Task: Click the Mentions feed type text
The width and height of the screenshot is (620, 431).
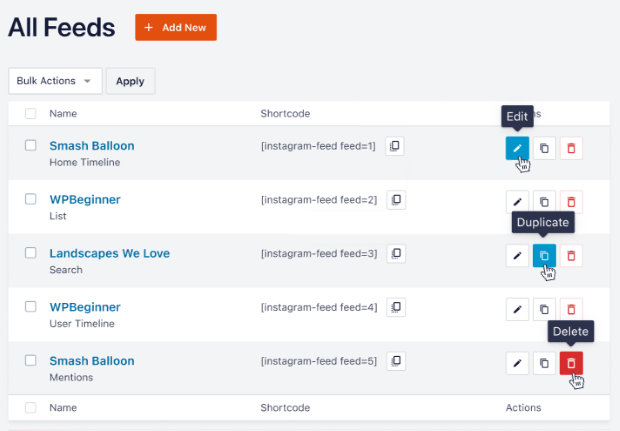Action: tap(71, 377)
